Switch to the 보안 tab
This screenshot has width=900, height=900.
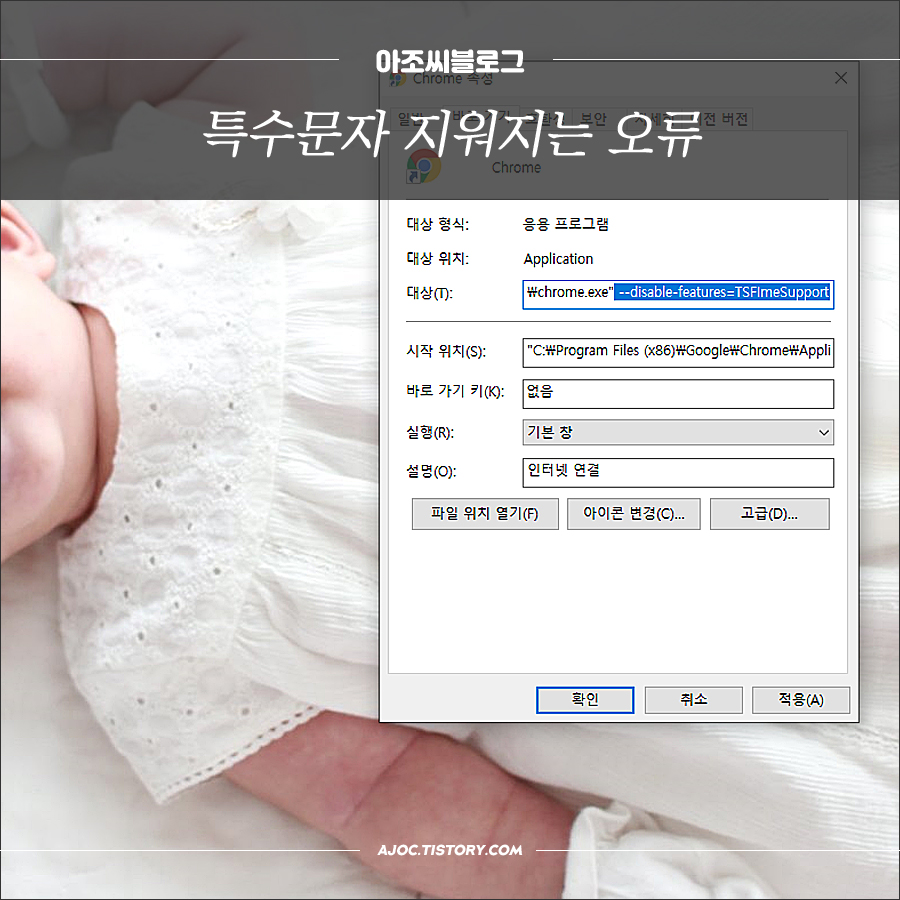pyautogui.click(x=593, y=119)
